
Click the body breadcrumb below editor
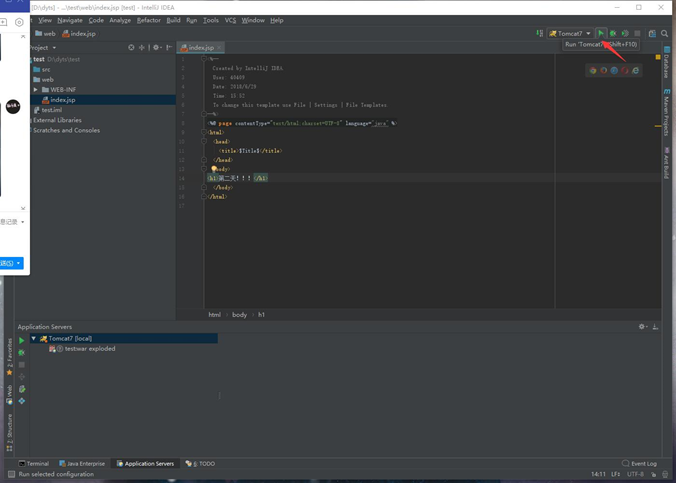coord(239,315)
